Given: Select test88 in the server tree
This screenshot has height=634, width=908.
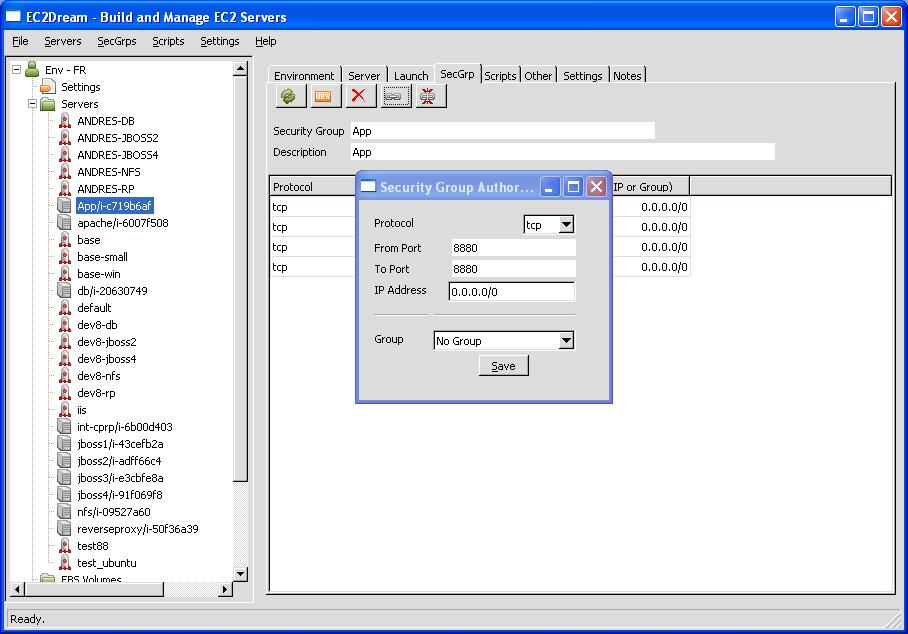Looking at the screenshot, I should point(93,546).
